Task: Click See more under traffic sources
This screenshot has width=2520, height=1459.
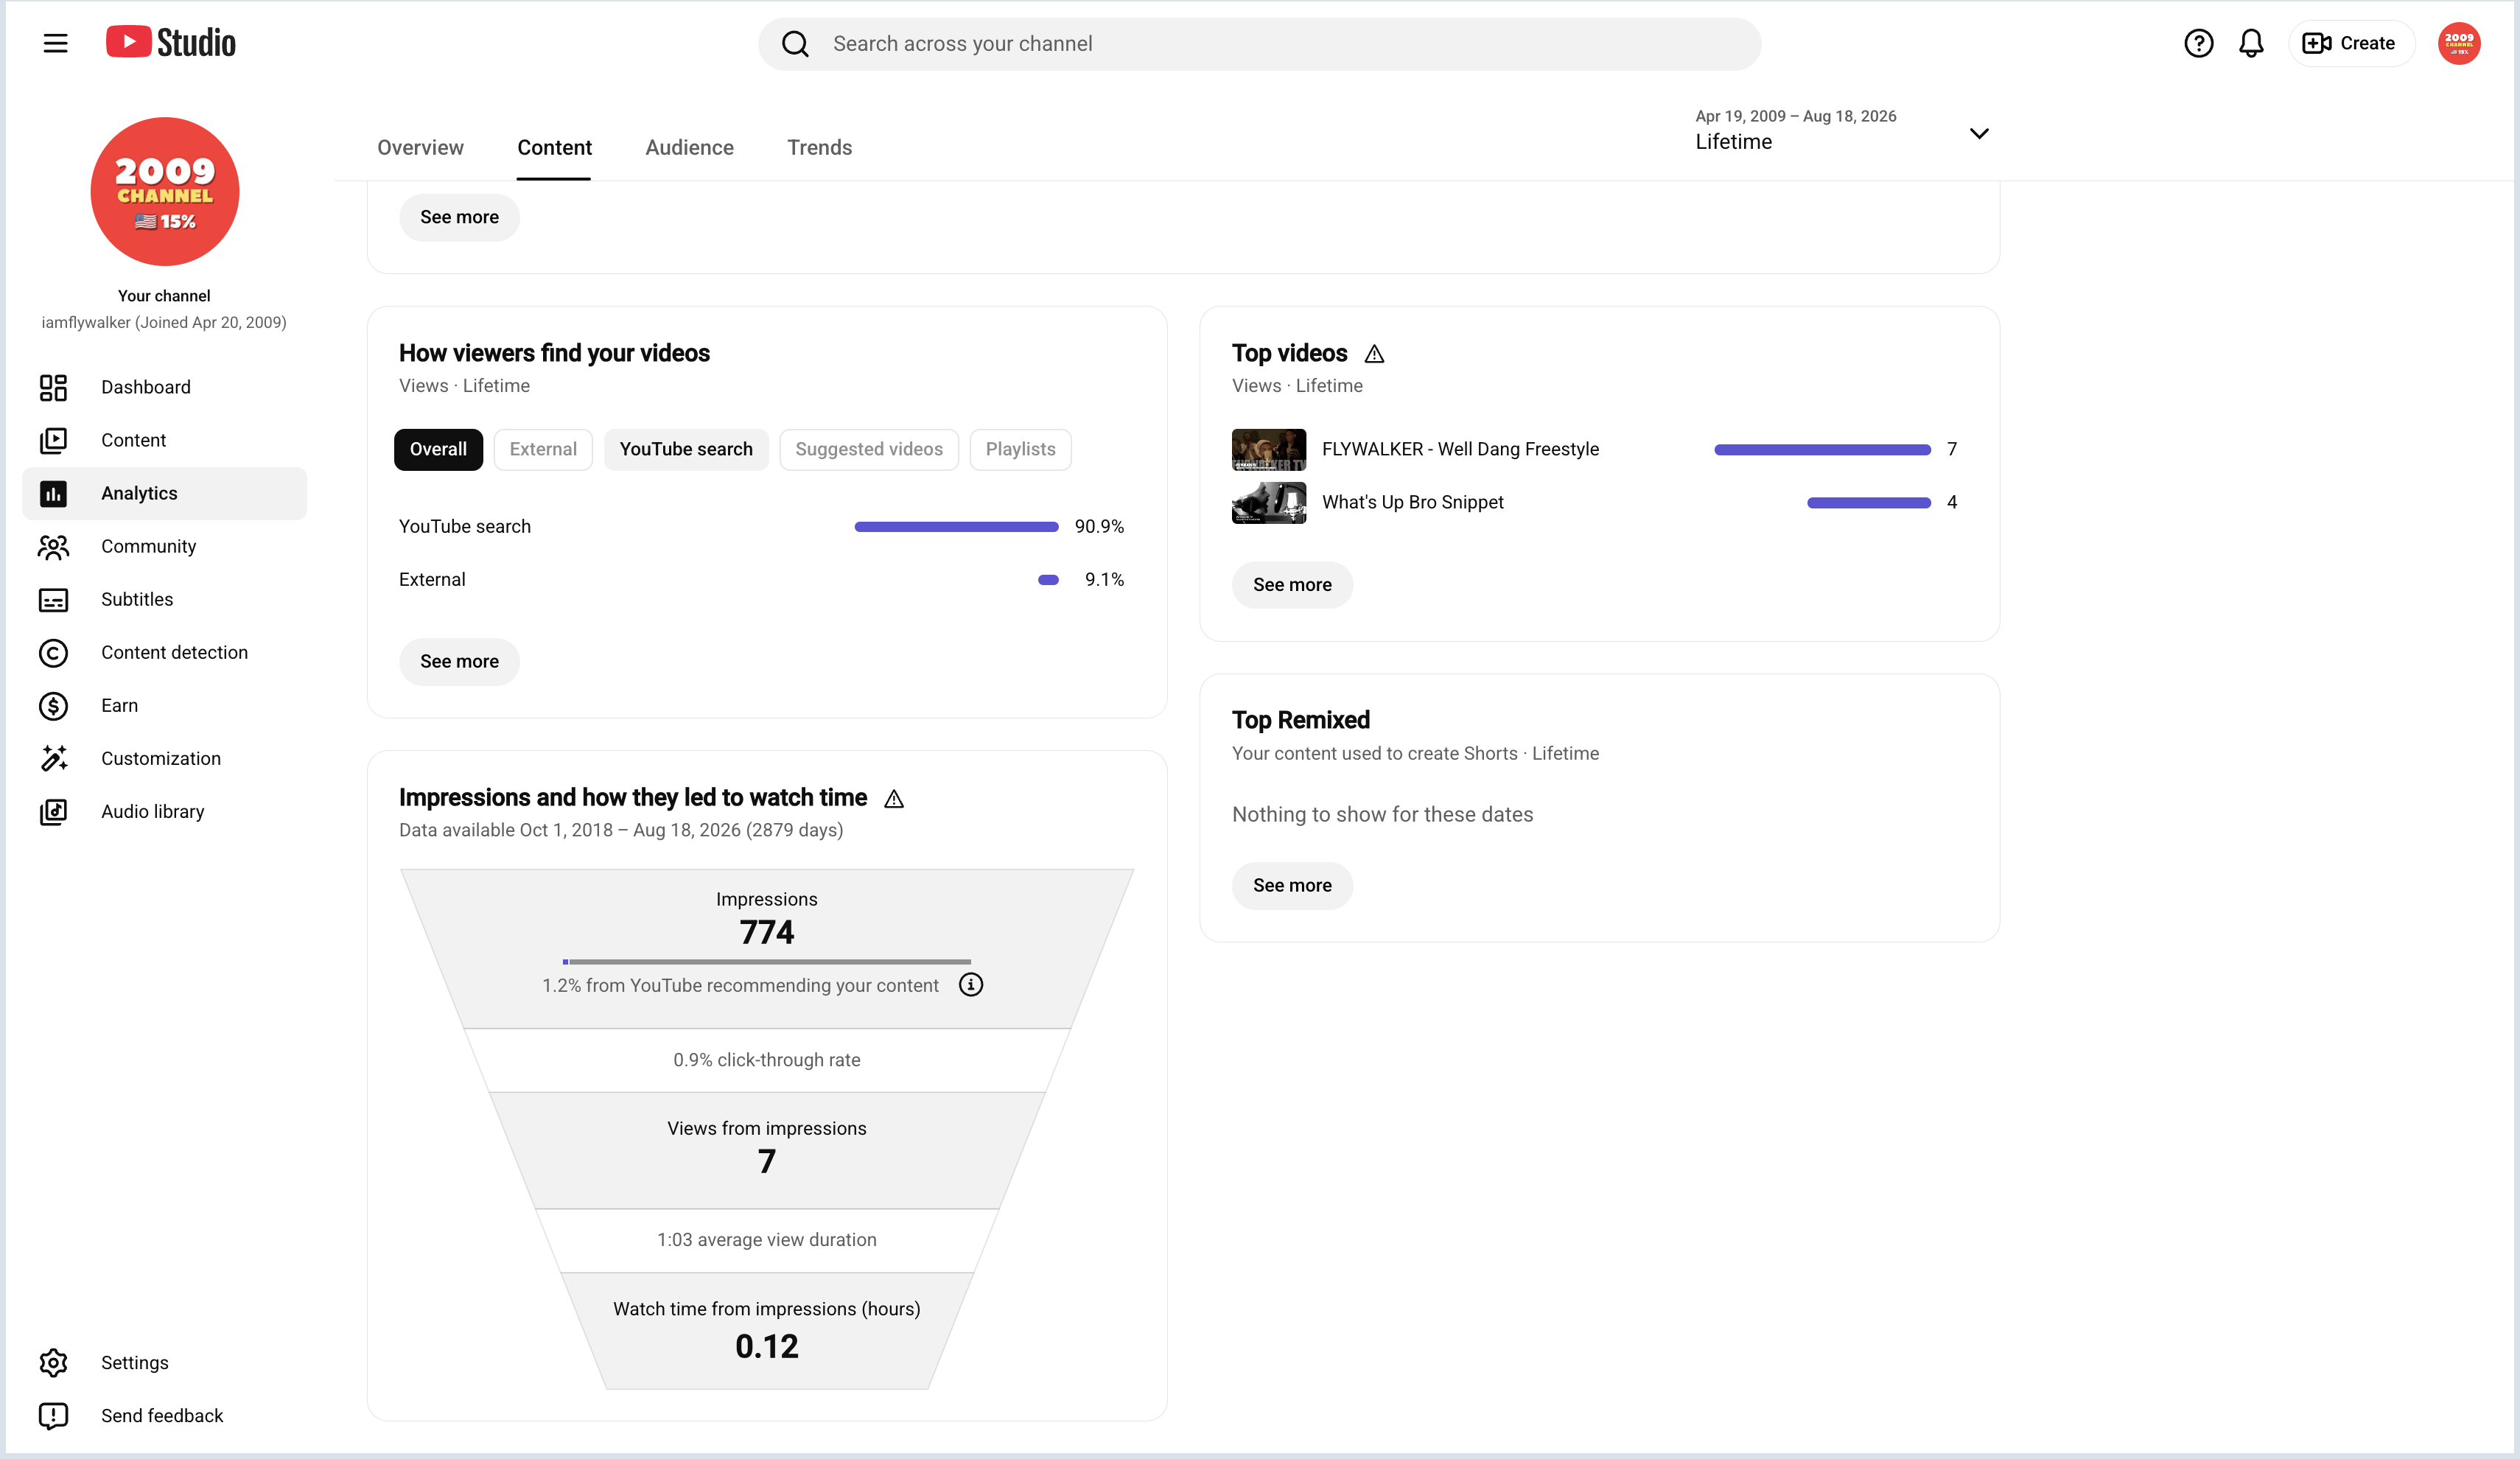Action: point(459,661)
